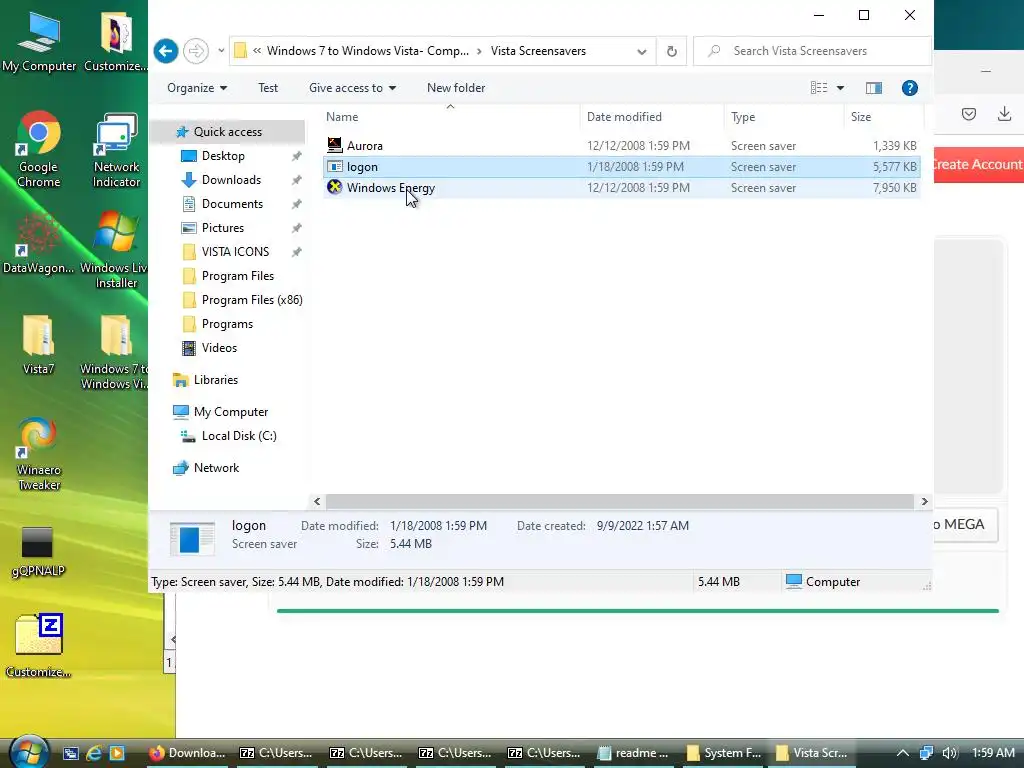Toggle the preview pane icon

point(873,88)
